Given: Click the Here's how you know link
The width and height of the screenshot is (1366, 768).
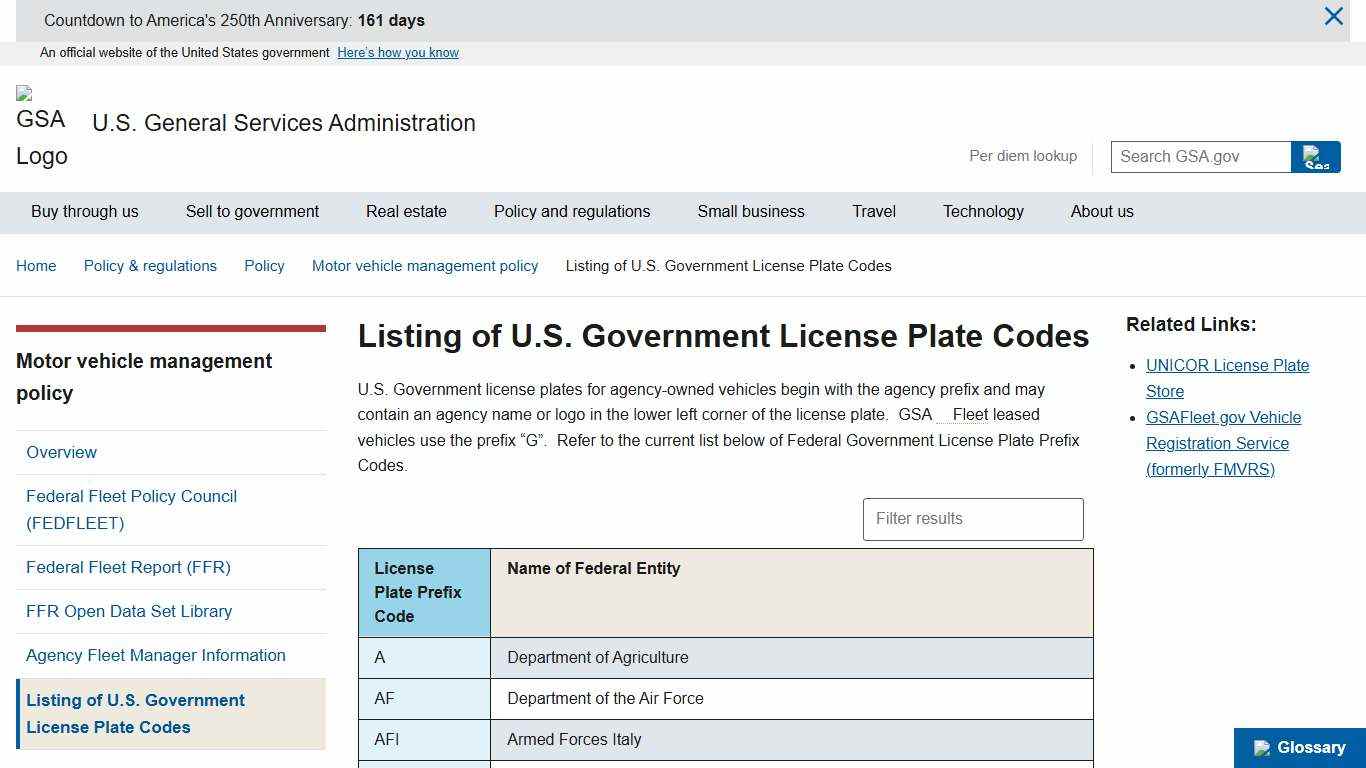Looking at the screenshot, I should point(398,52).
